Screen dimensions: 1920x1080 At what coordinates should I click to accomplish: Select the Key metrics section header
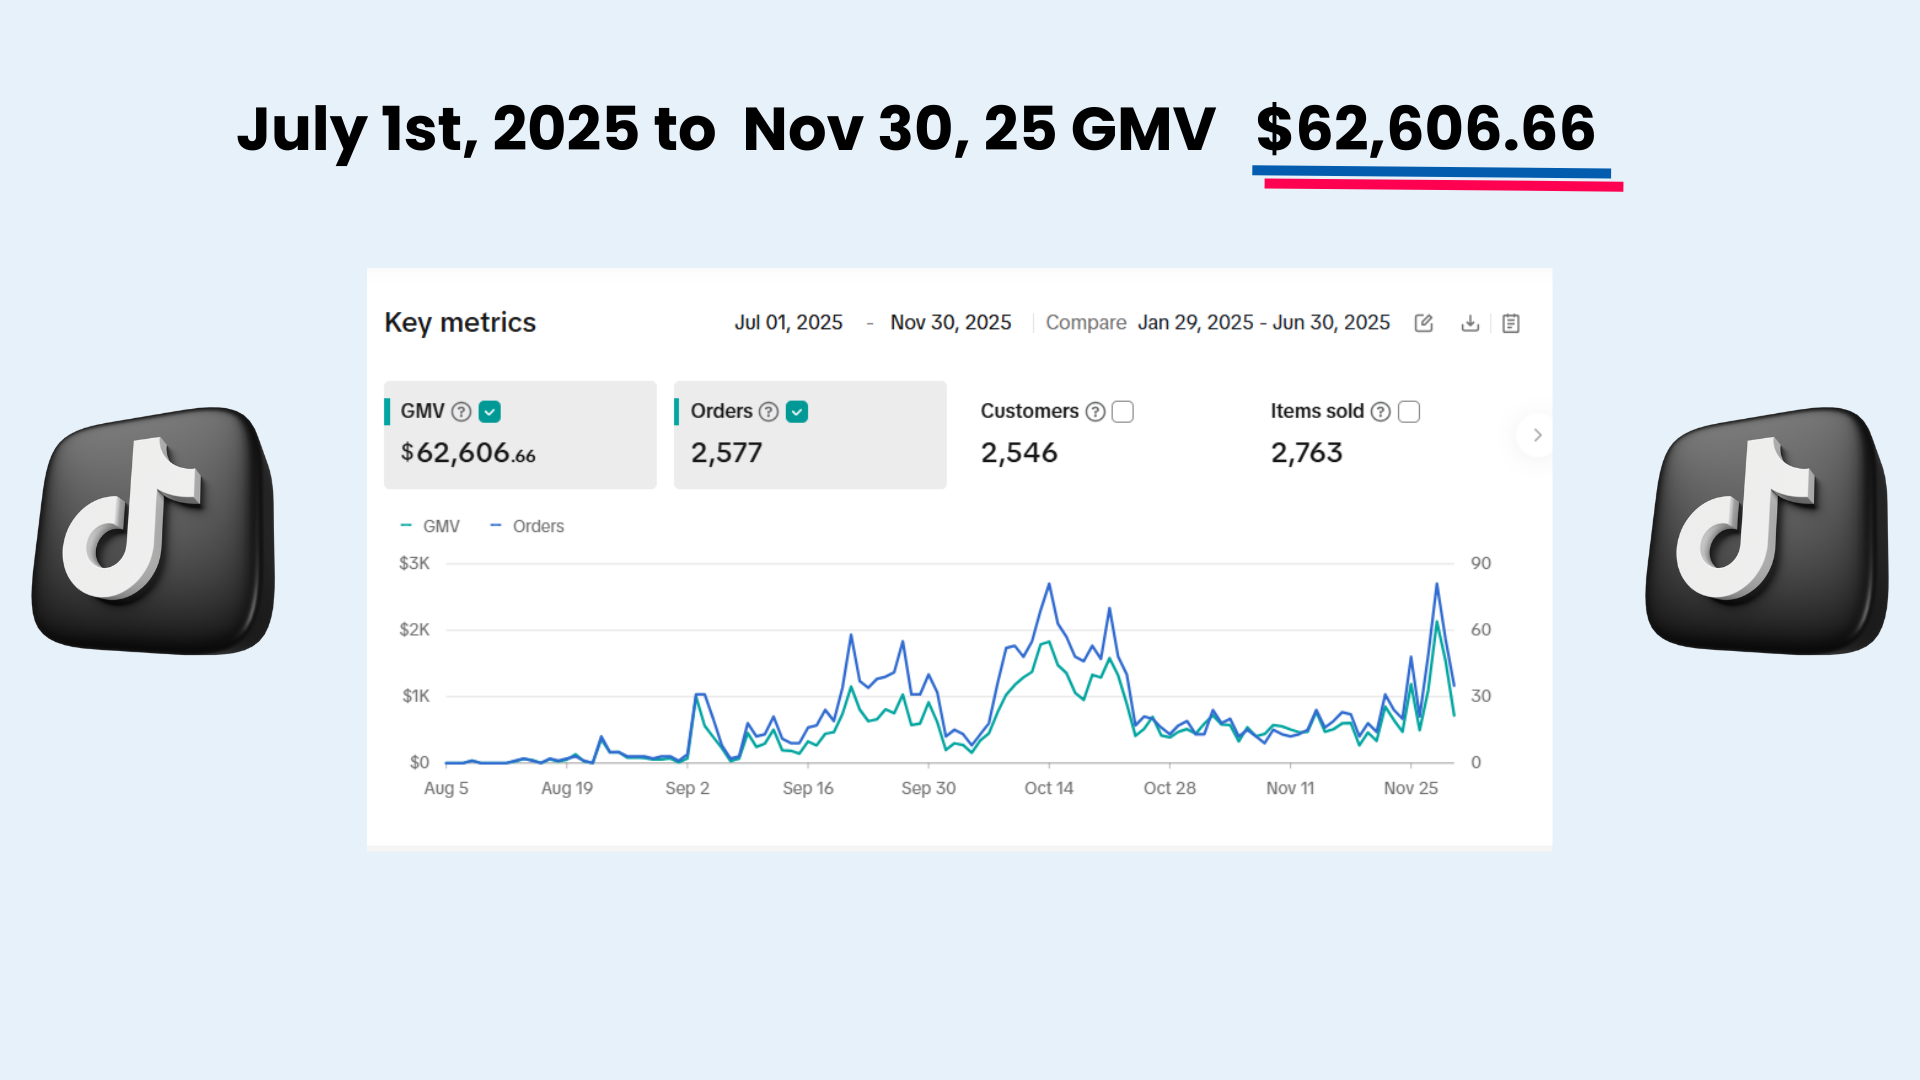click(460, 322)
